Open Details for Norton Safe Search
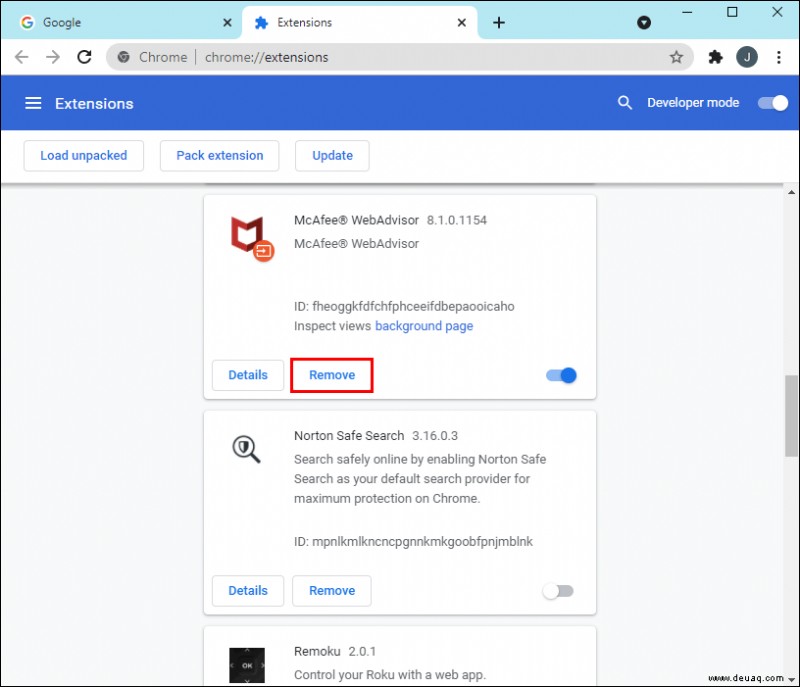Screen dimensions: 800x687 (x=248, y=591)
